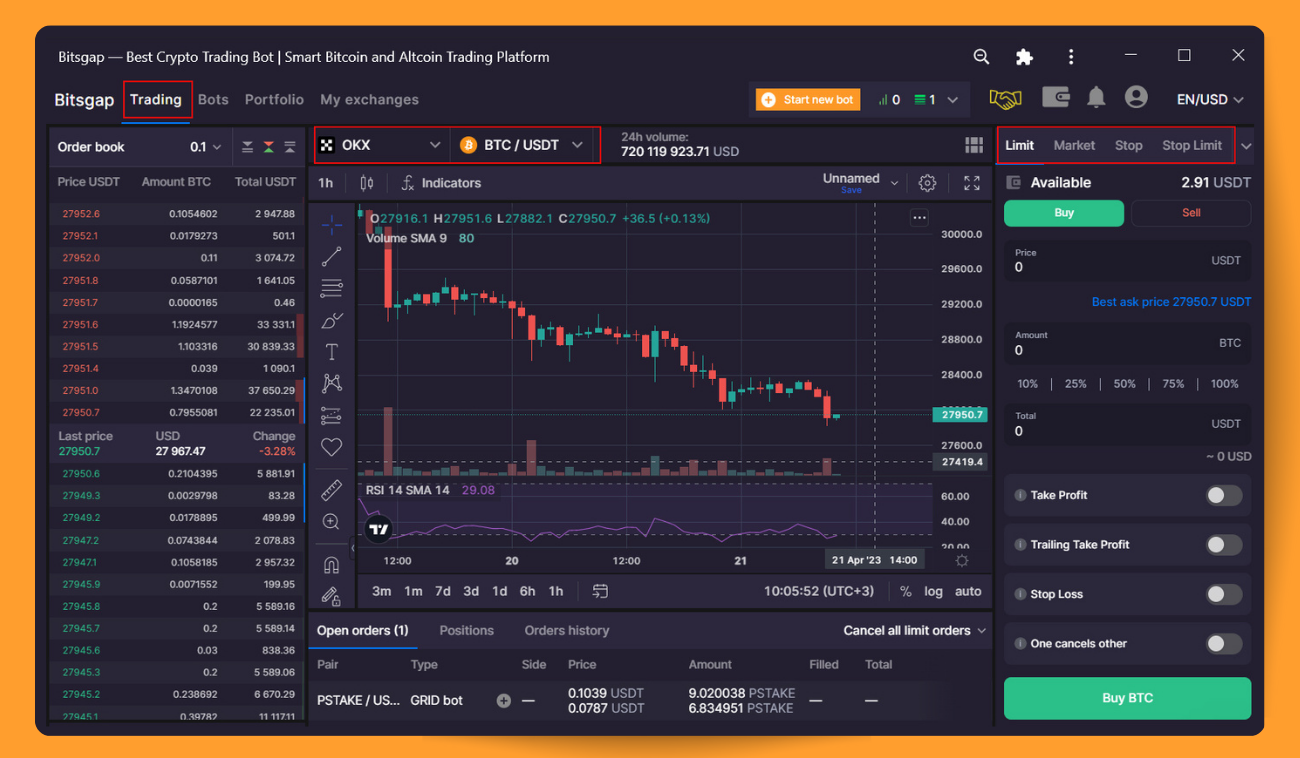Viewport: 1300px width, 758px height.
Task: Select the brush drawing tool
Action: pyautogui.click(x=332, y=320)
